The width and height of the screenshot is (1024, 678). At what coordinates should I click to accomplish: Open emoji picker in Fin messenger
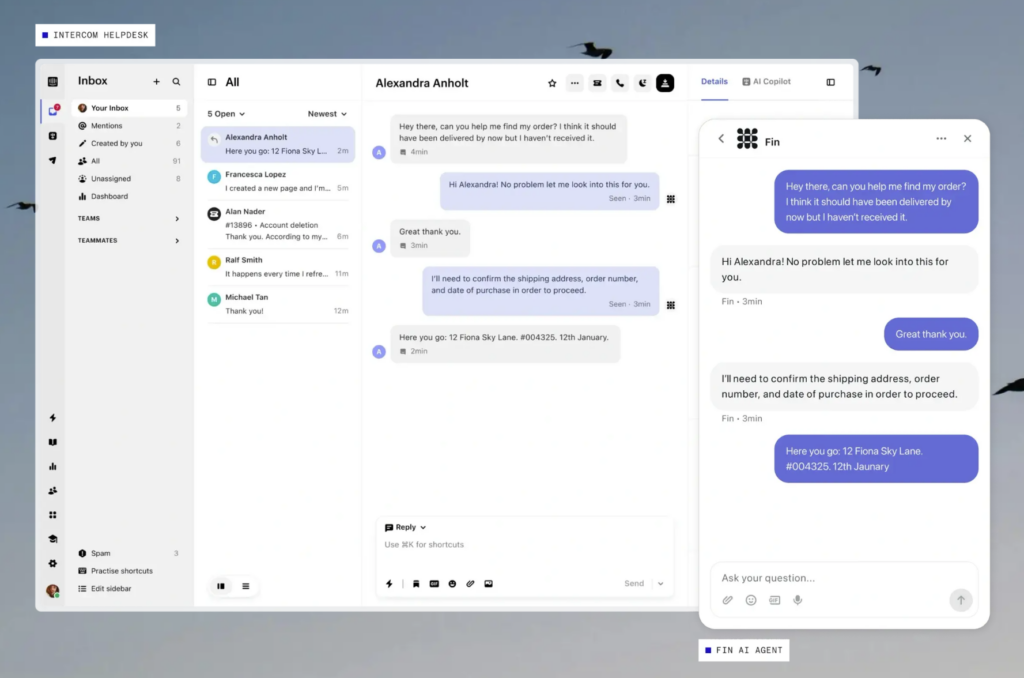(x=751, y=600)
